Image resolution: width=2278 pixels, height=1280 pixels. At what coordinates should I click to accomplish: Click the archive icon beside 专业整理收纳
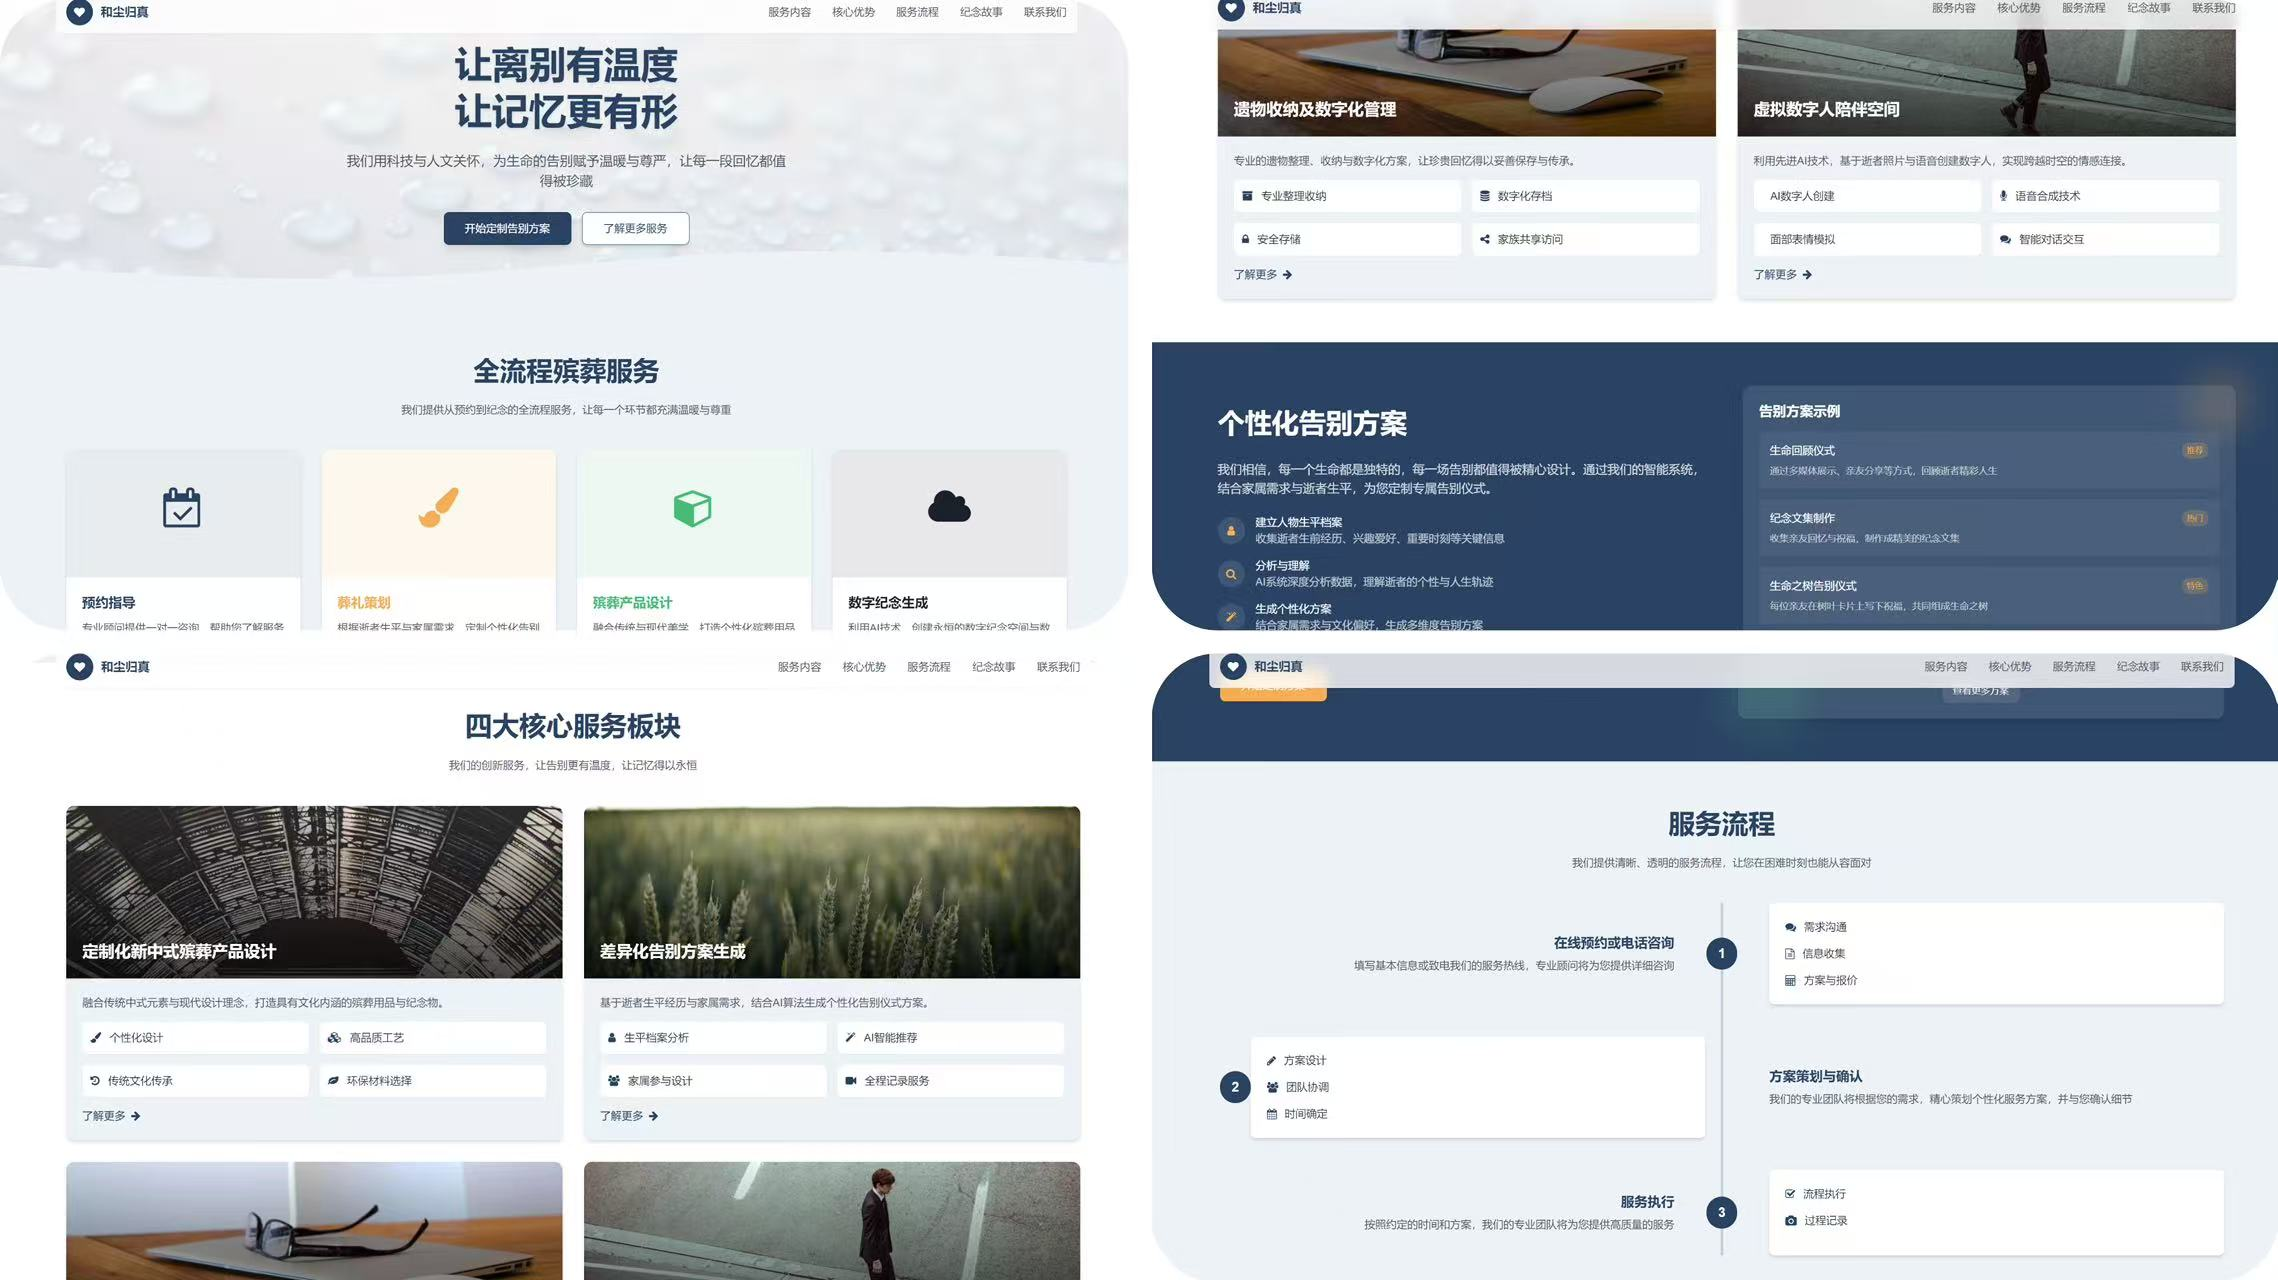(1247, 196)
